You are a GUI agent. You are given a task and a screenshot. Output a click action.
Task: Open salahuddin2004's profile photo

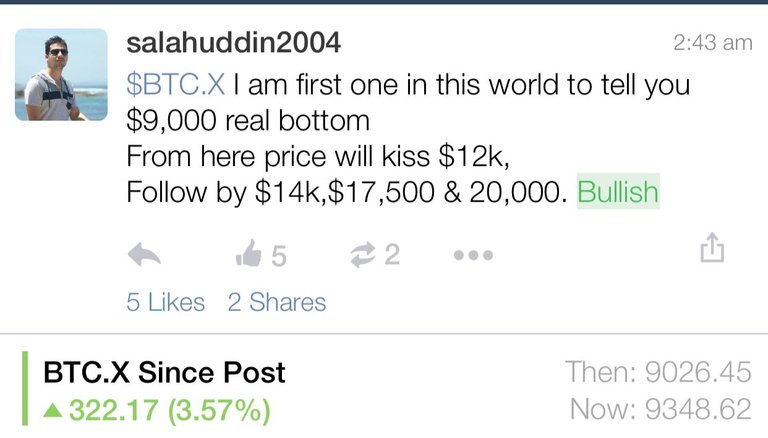pyautogui.click(x=61, y=74)
